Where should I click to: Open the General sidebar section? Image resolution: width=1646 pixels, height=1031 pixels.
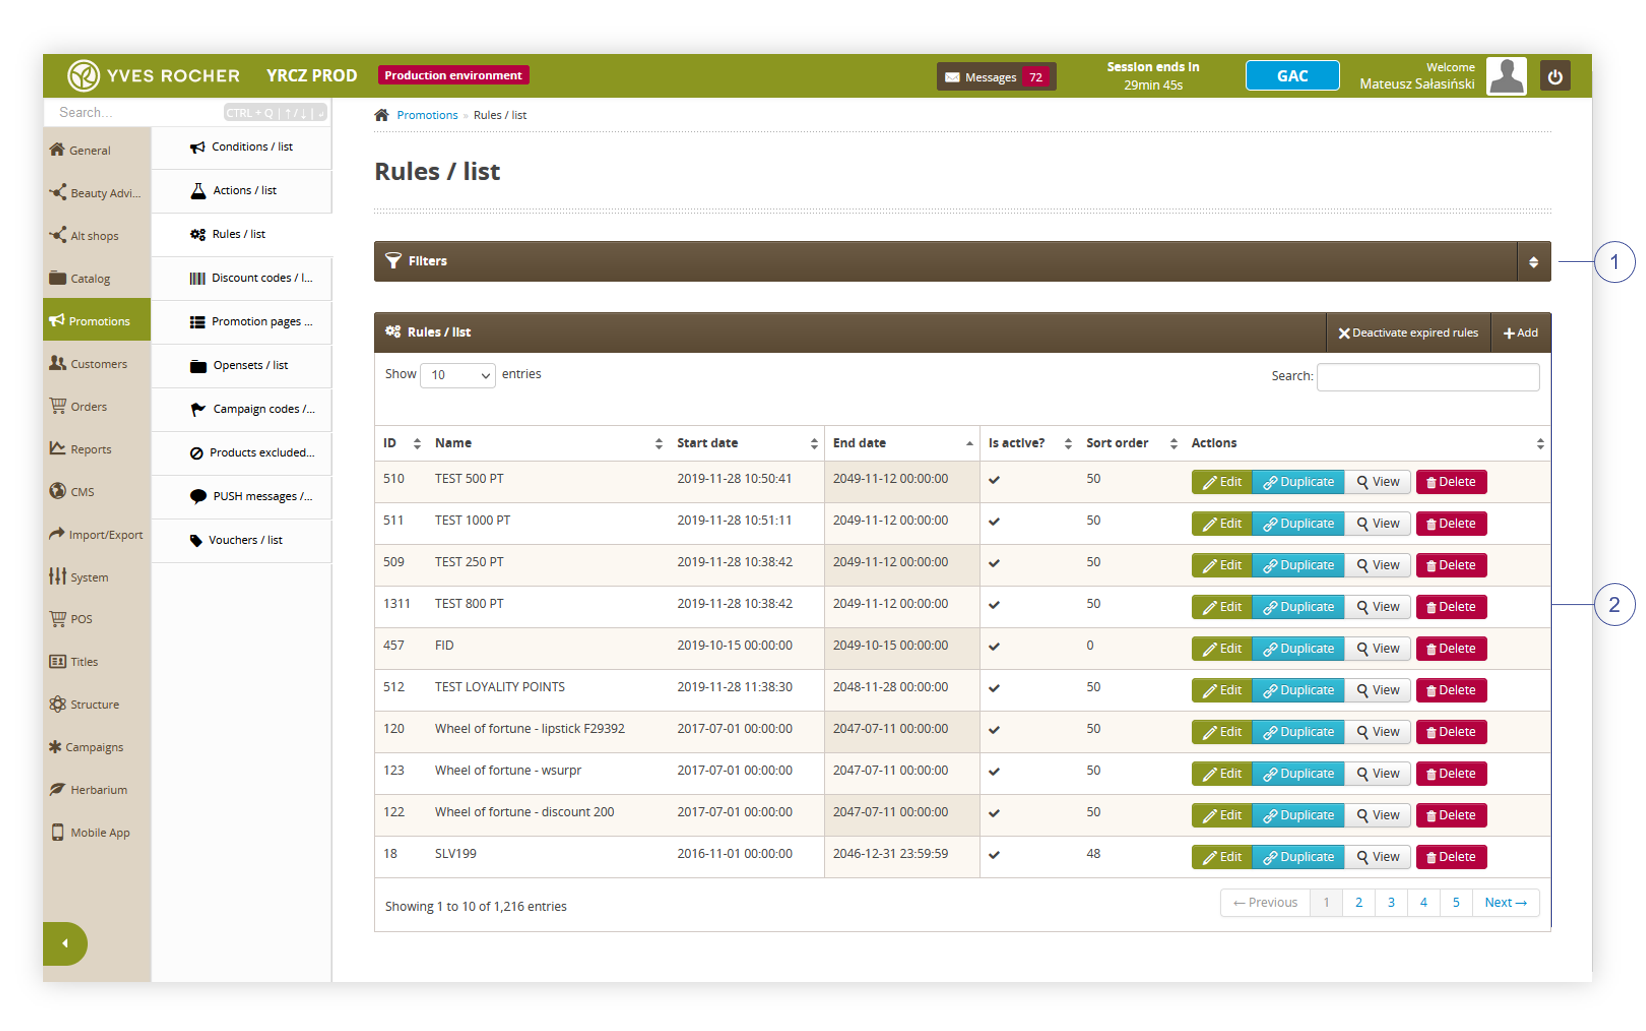97,150
